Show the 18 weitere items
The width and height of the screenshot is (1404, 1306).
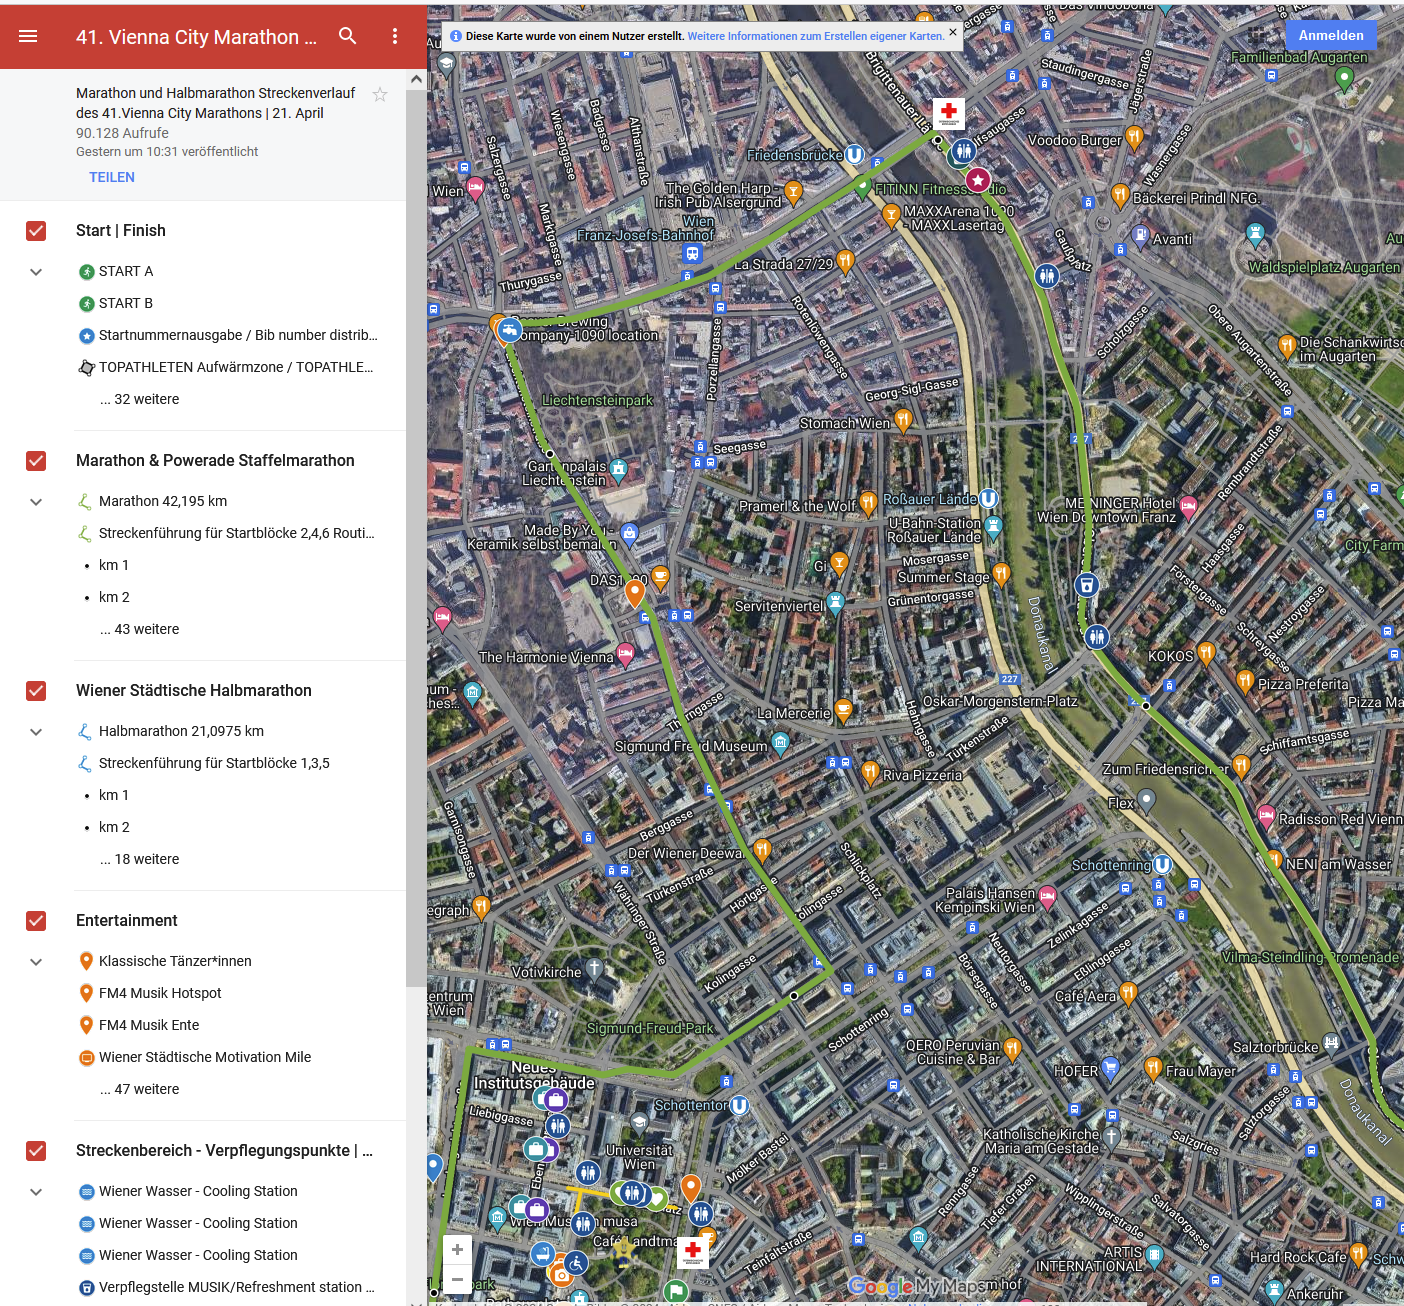click(139, 859)
